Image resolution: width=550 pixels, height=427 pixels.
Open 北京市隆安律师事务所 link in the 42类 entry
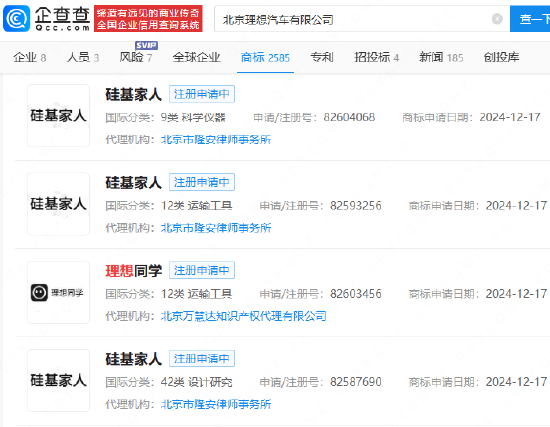(216, 405)
